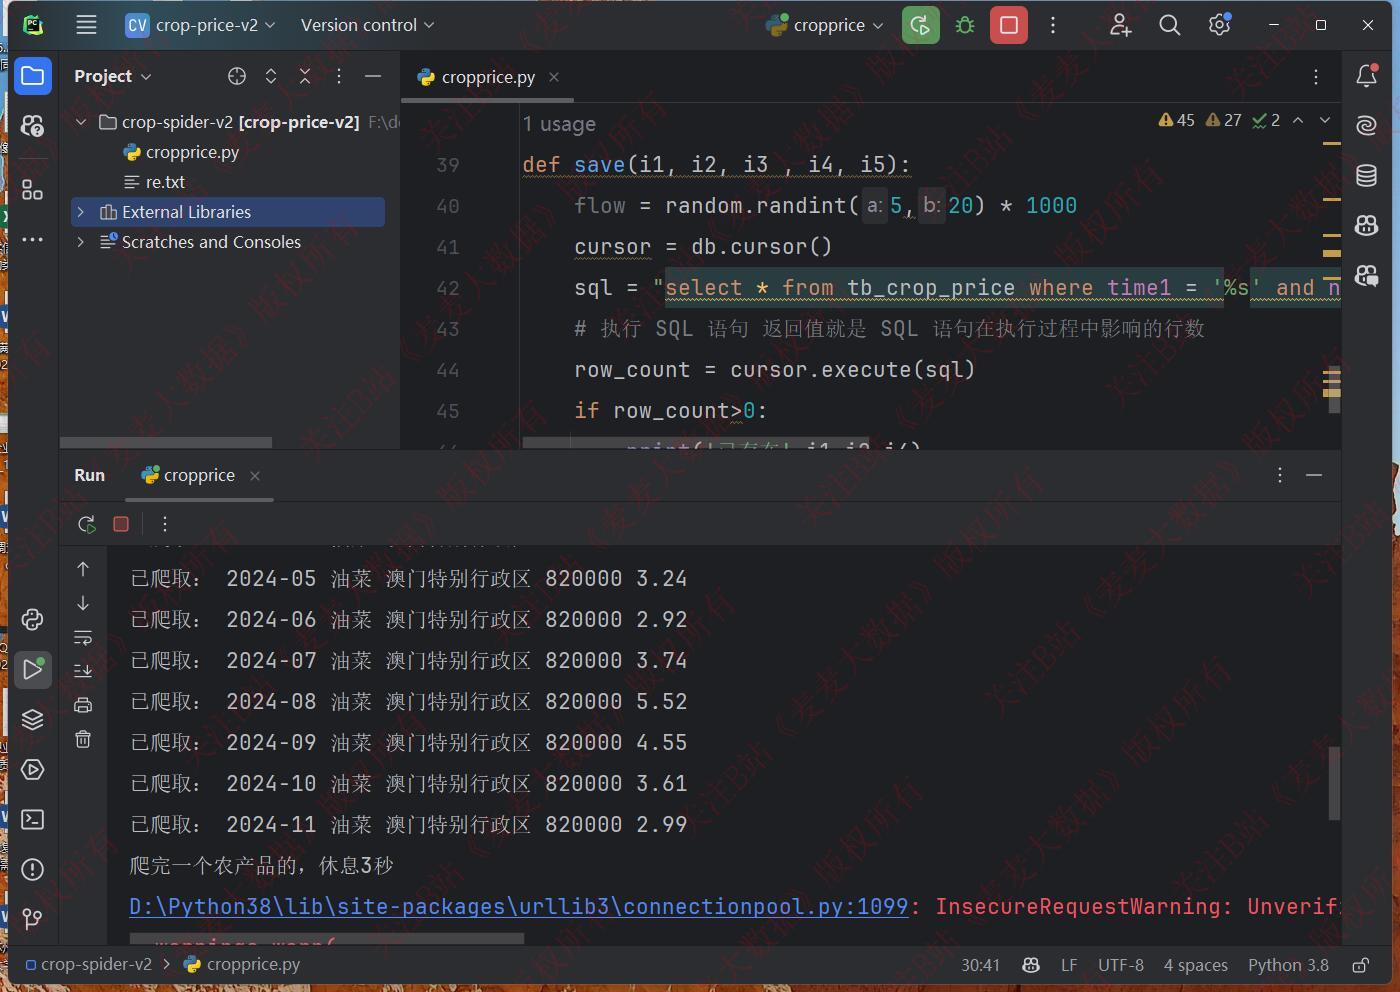
Task: Open line separator LF selector
Action: click(x=1069, y=965)
